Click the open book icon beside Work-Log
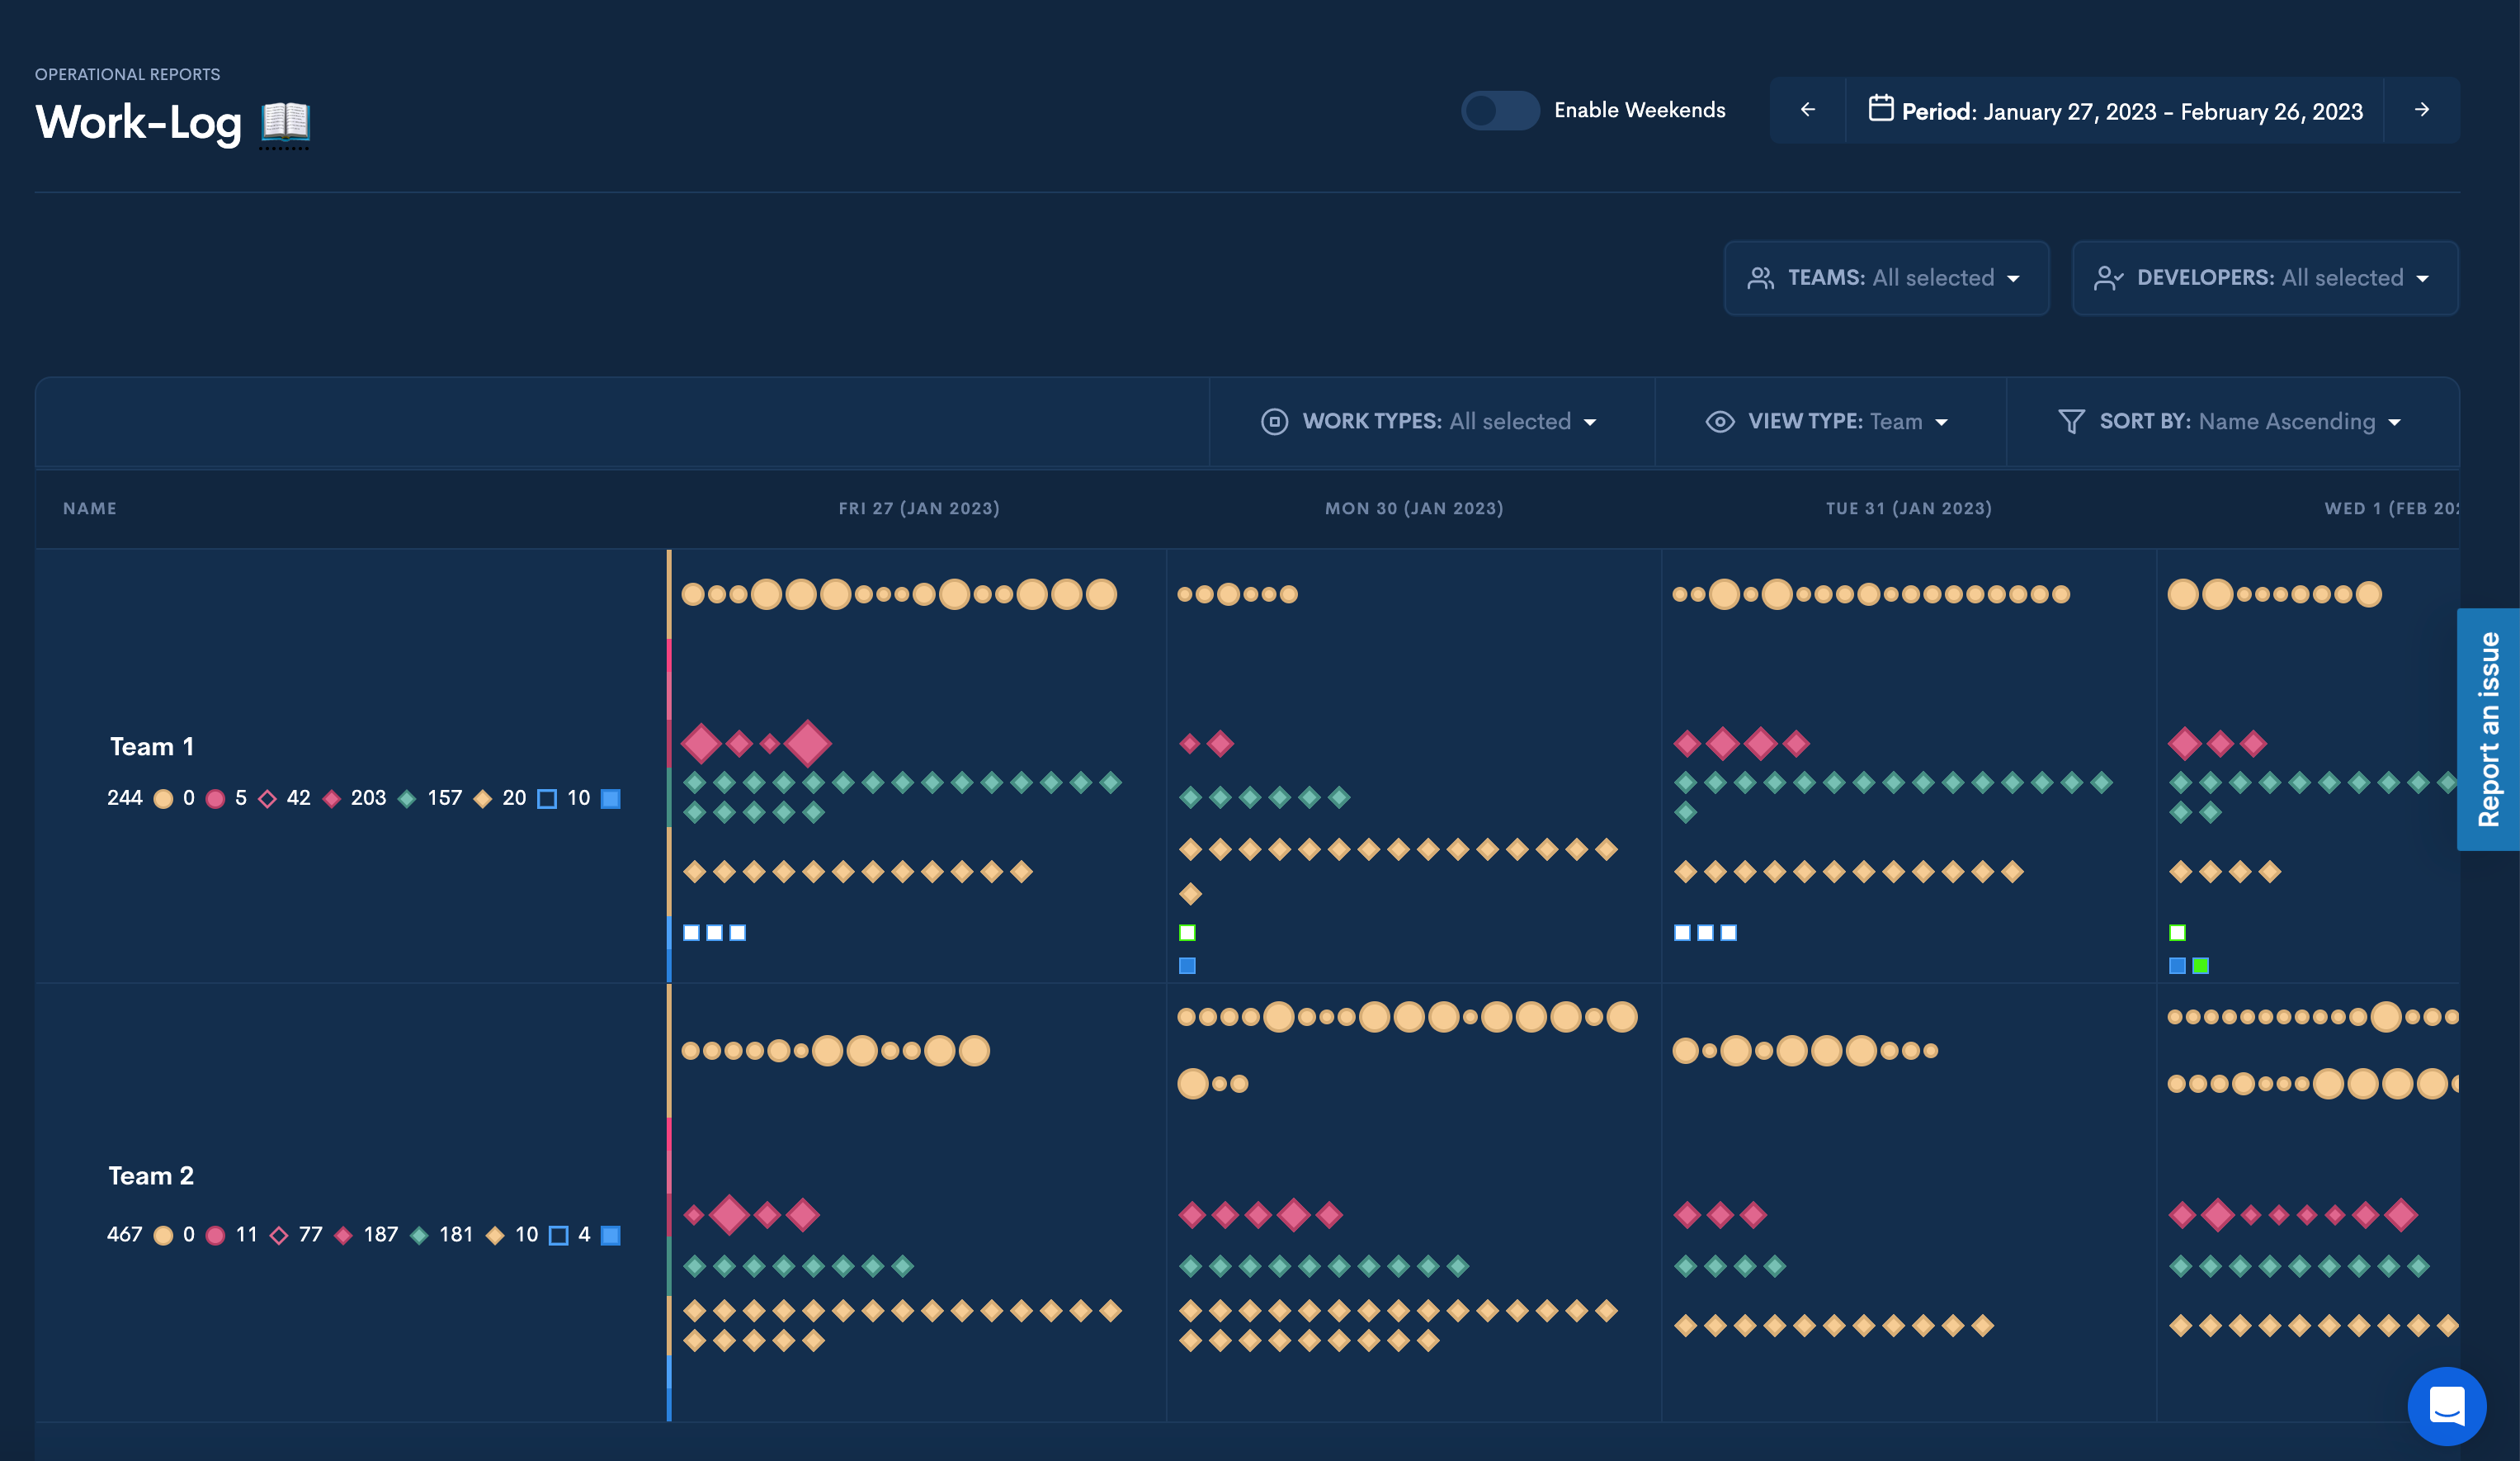 coord(285,122)
